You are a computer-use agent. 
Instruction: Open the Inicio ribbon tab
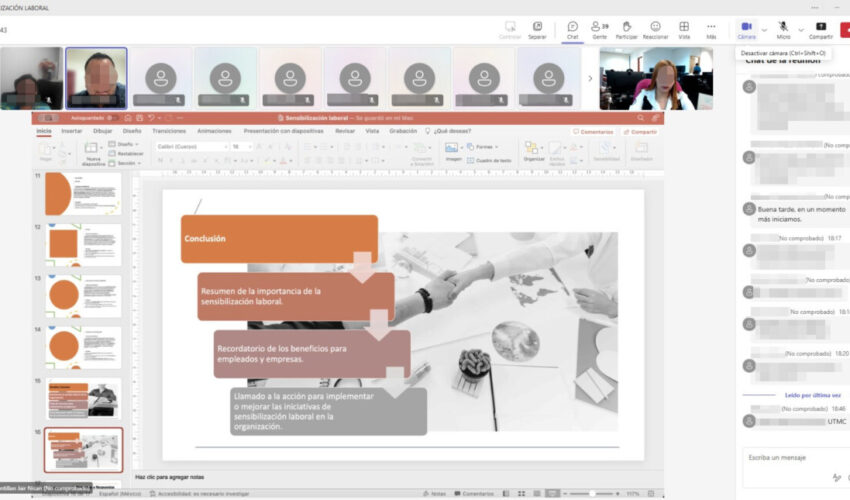44,131
